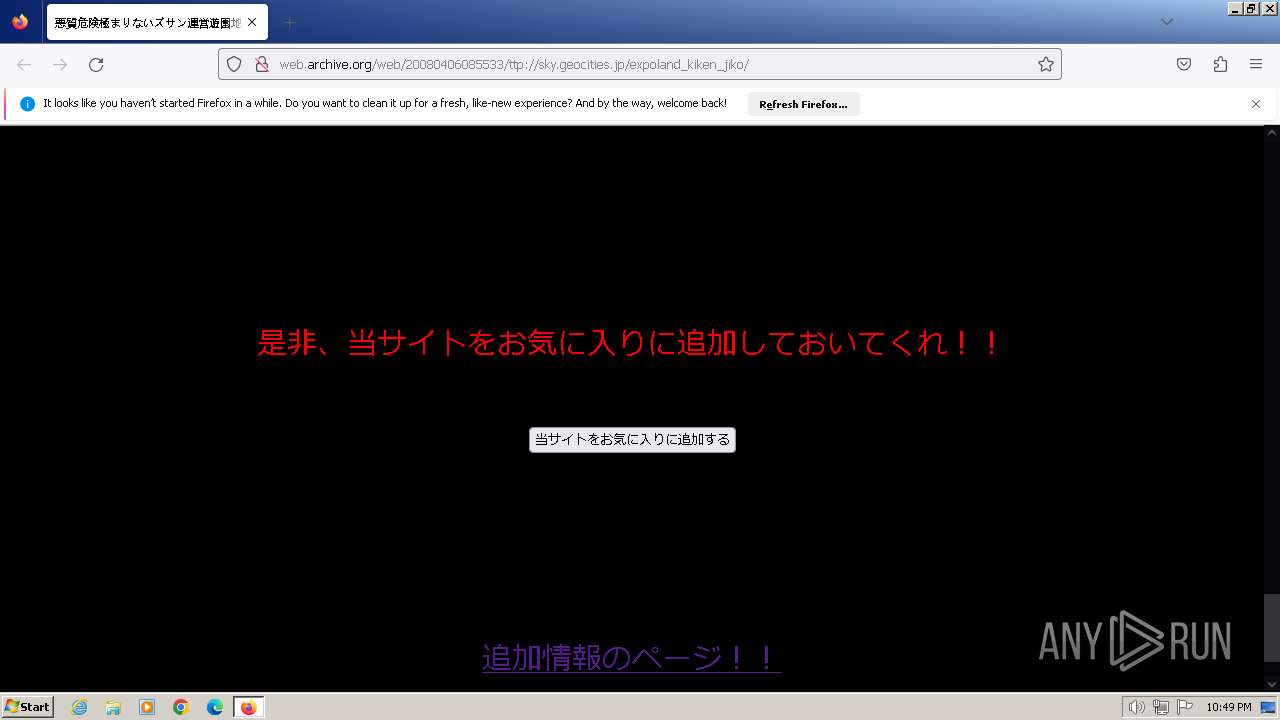Open volume control in system tray

1136,707
